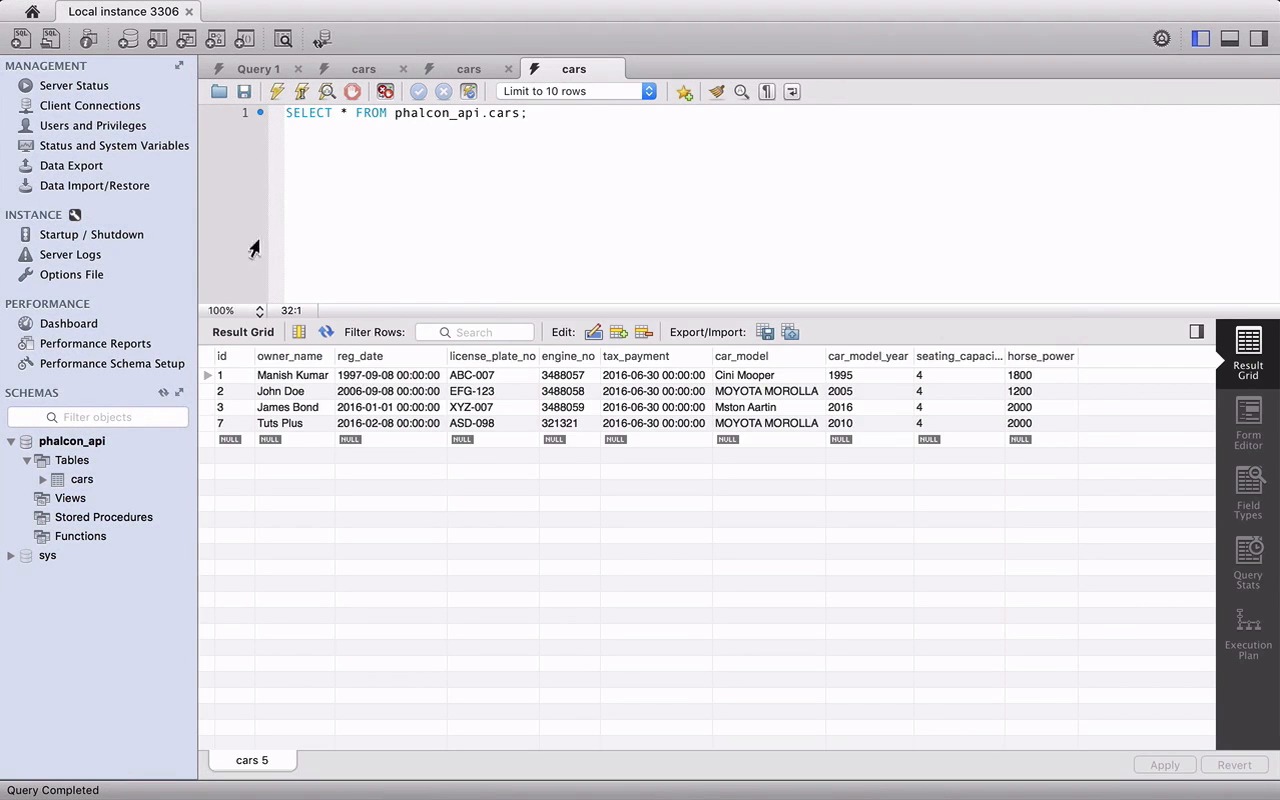The image size is (1280, 800).
Task: Expand the sys schema
Action: pyautogui.click(x=12, y=555)
